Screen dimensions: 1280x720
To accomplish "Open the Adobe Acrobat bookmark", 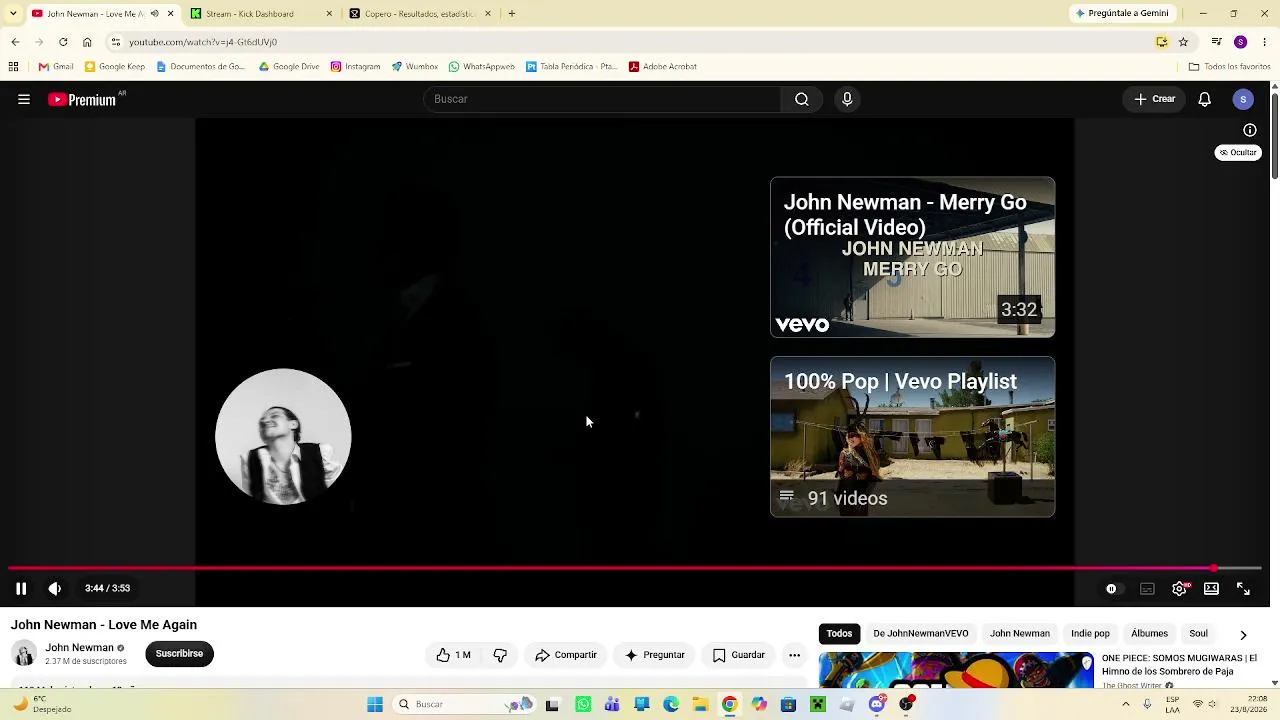I will (663, 67).
